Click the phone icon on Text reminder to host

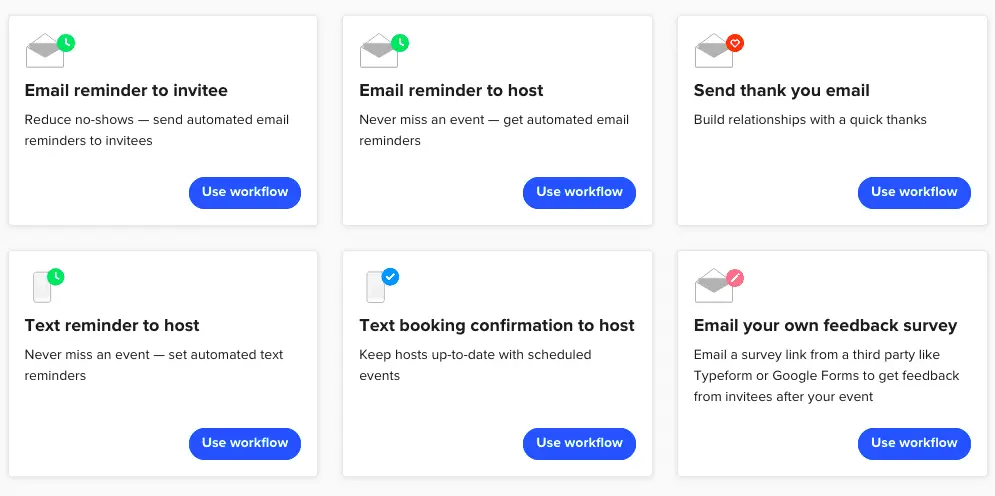coord(42,287)
